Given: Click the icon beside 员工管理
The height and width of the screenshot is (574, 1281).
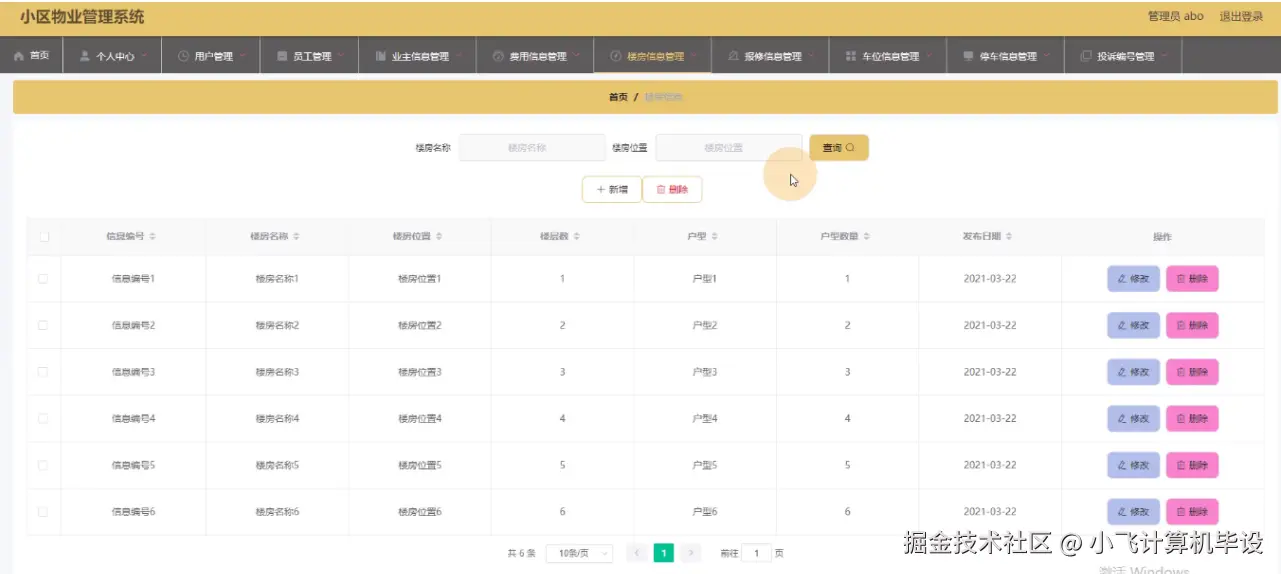Looking at the screenshot, I should (282, 56).
